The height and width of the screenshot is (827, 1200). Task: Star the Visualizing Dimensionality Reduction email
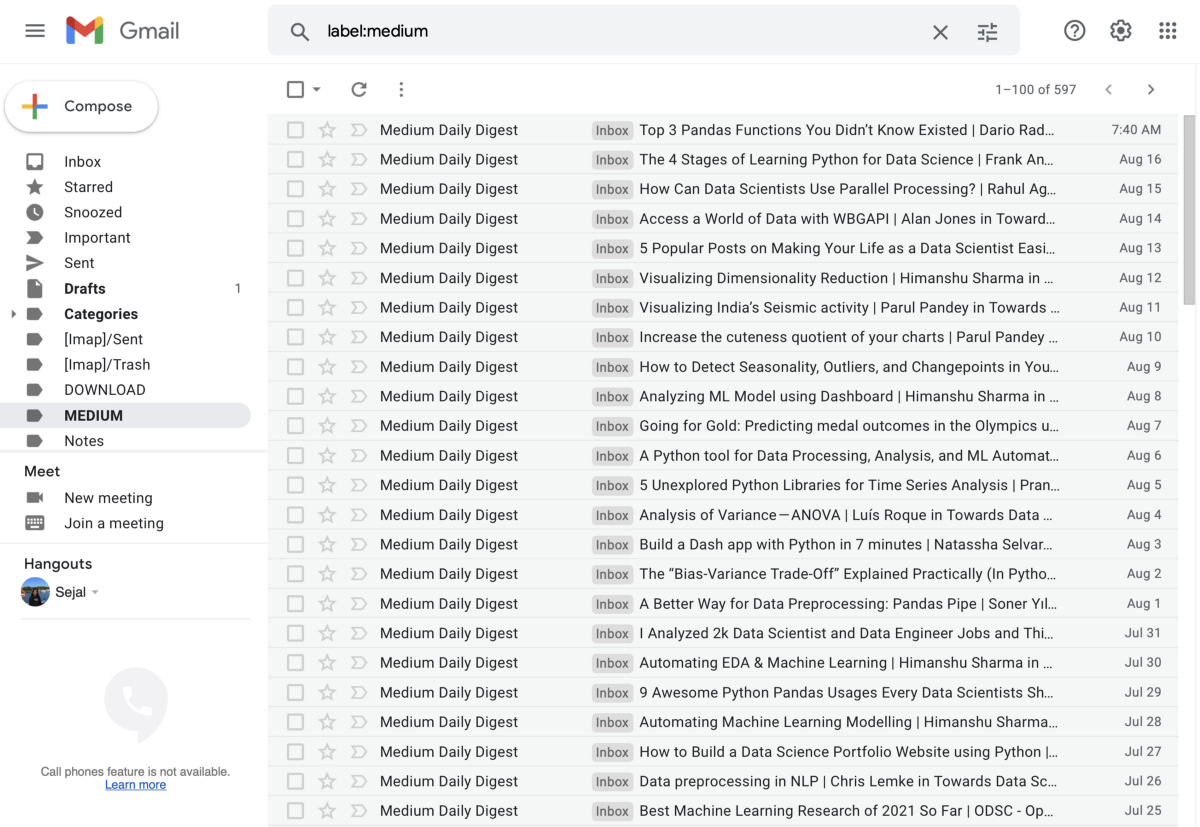pyautogui.click(x=327, y=278)
